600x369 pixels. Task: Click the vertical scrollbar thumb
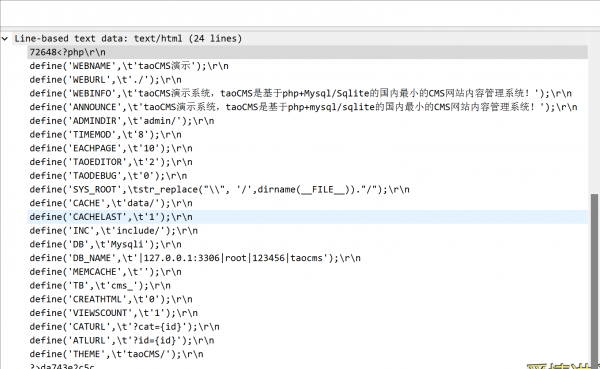click(x=594, y=279)
